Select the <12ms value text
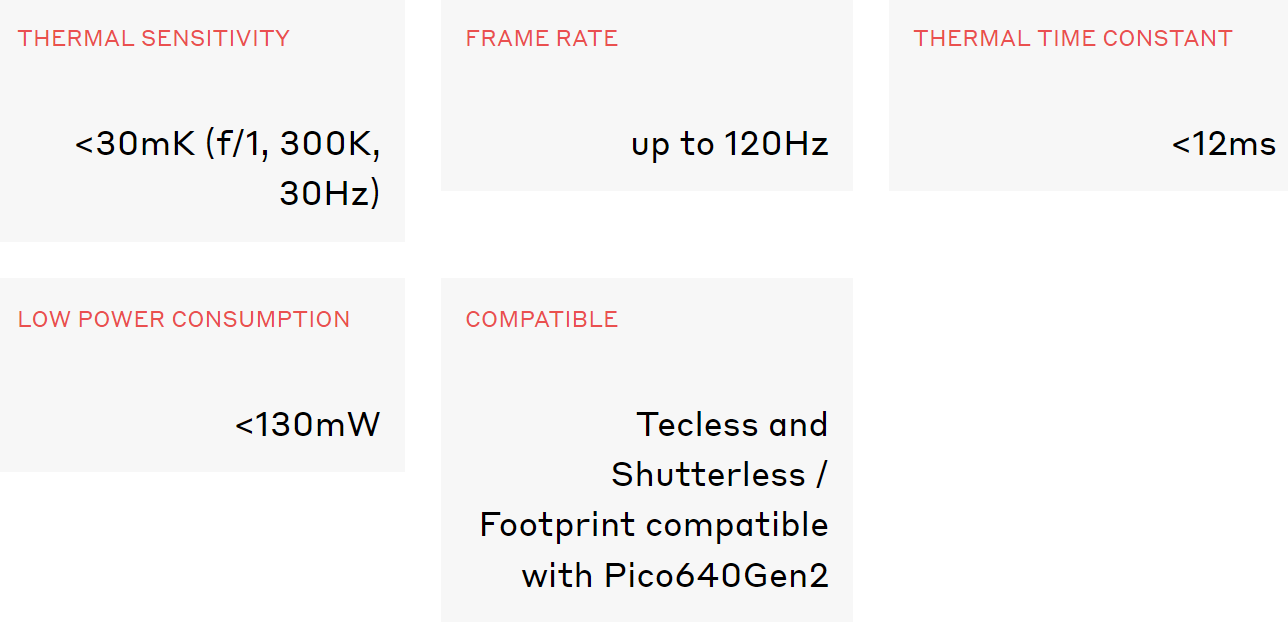This screenshot has width=1288, height=622. [x=1224, y=145]
